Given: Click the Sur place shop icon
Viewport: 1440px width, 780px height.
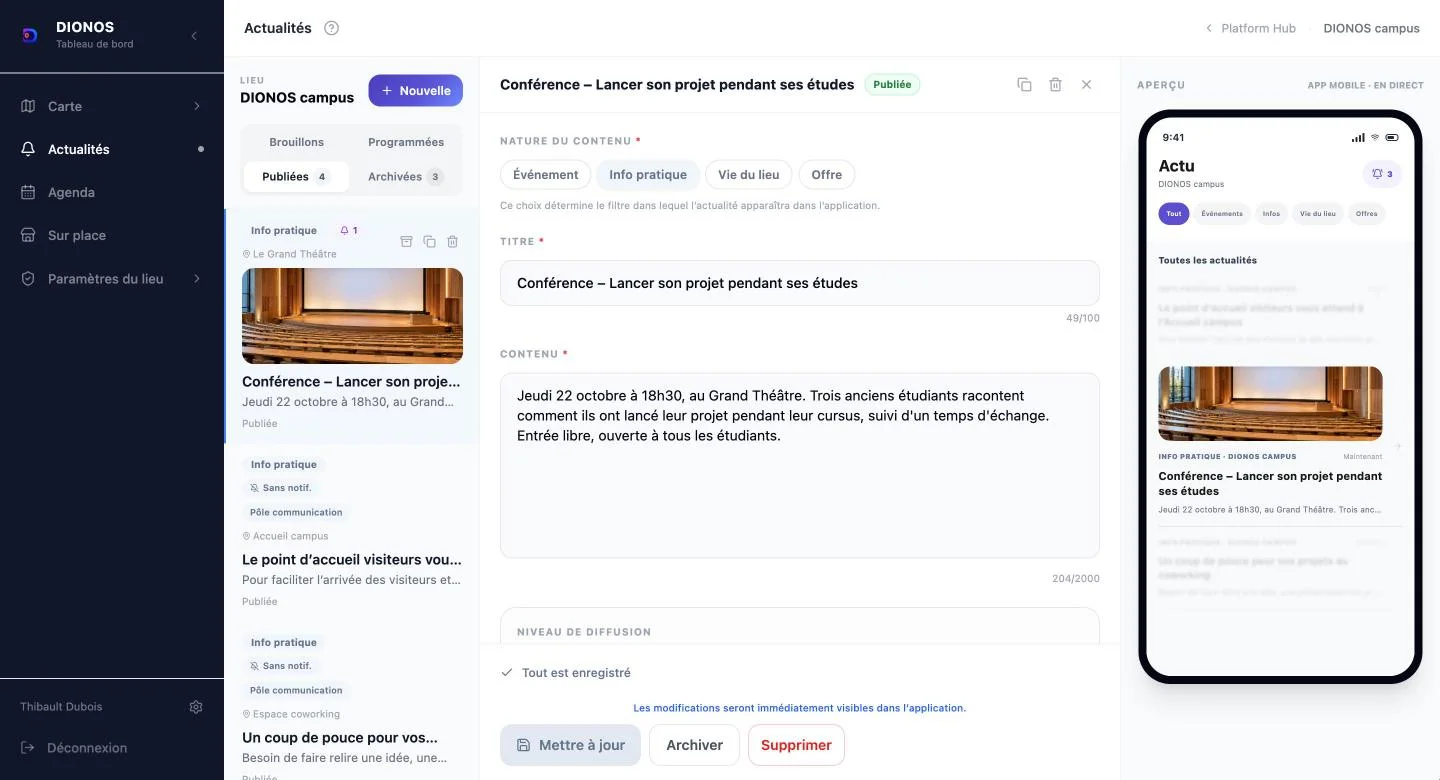Looking at the screenshot, I should tap(28, 235).
